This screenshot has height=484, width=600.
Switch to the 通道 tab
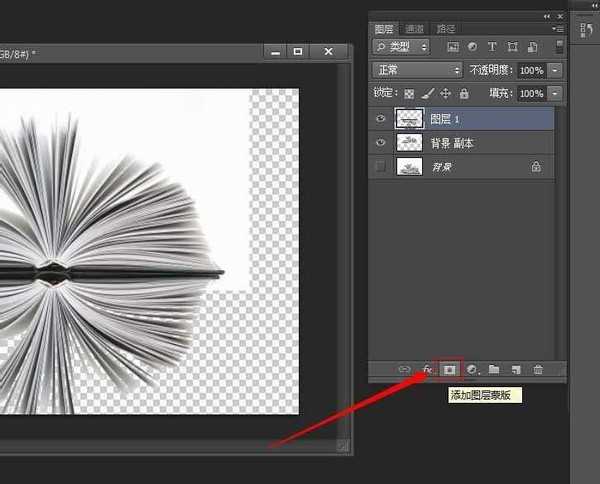pos(413,29)
